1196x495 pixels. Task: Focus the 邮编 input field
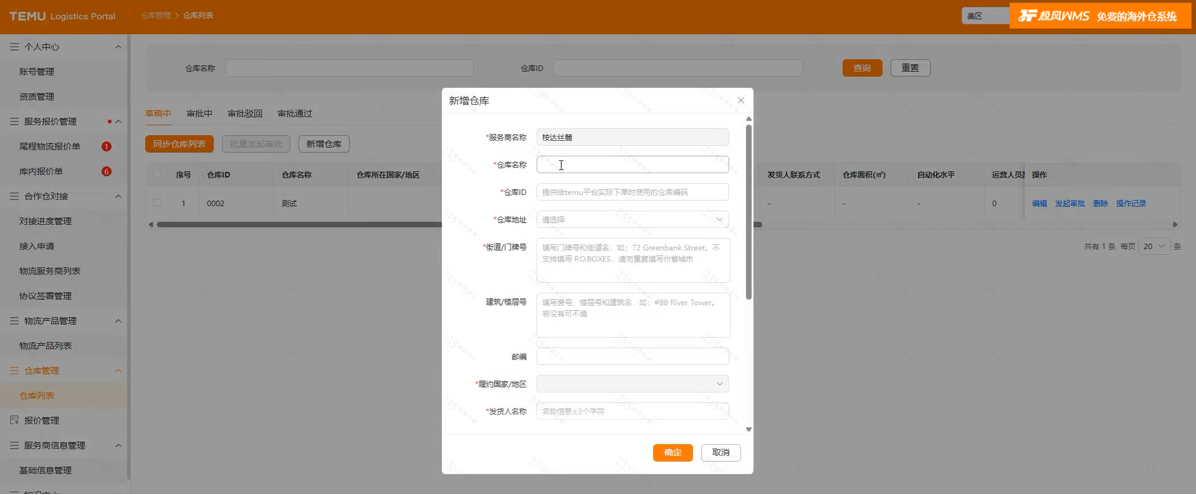pos(632,356)
